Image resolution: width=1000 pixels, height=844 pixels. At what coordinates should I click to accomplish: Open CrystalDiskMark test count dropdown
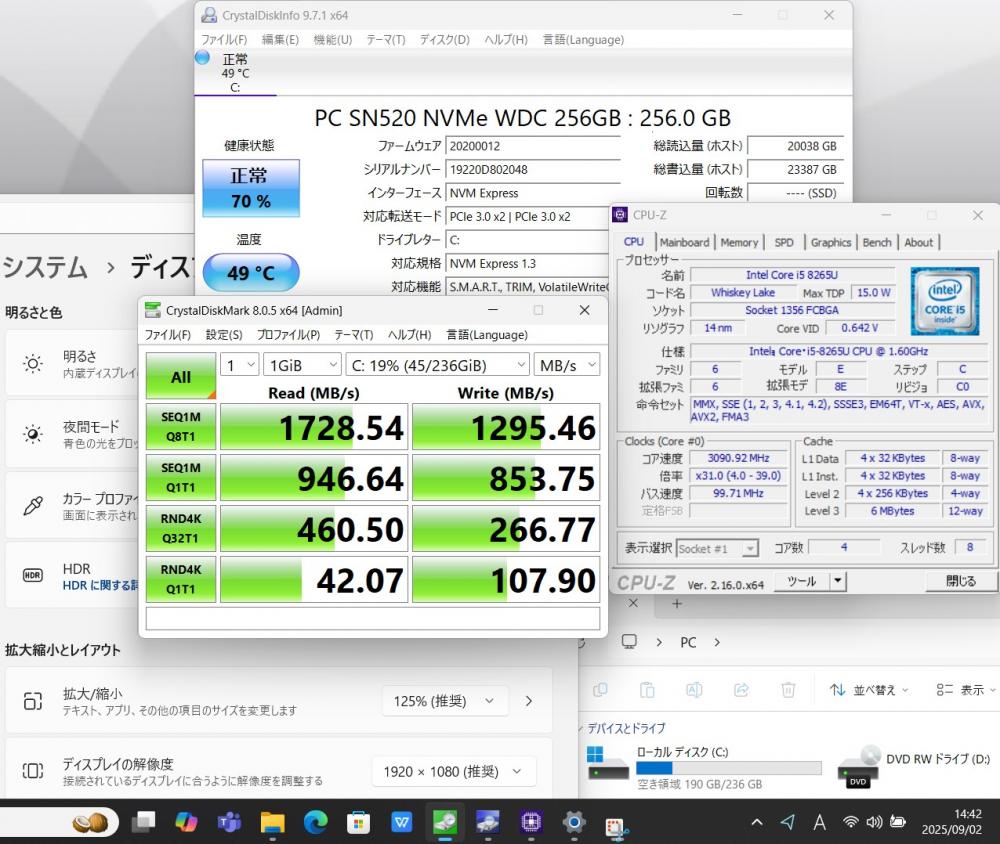click(x=240, y=366)
